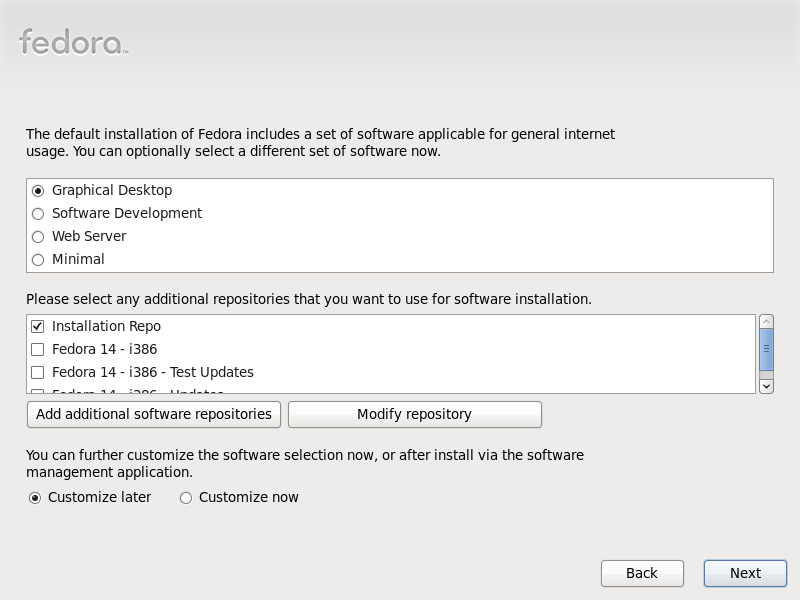Click the 'Fedora 14 - i386 - Test Updates' label
This screenshot has width=800, height=600.
pos(153,372)
